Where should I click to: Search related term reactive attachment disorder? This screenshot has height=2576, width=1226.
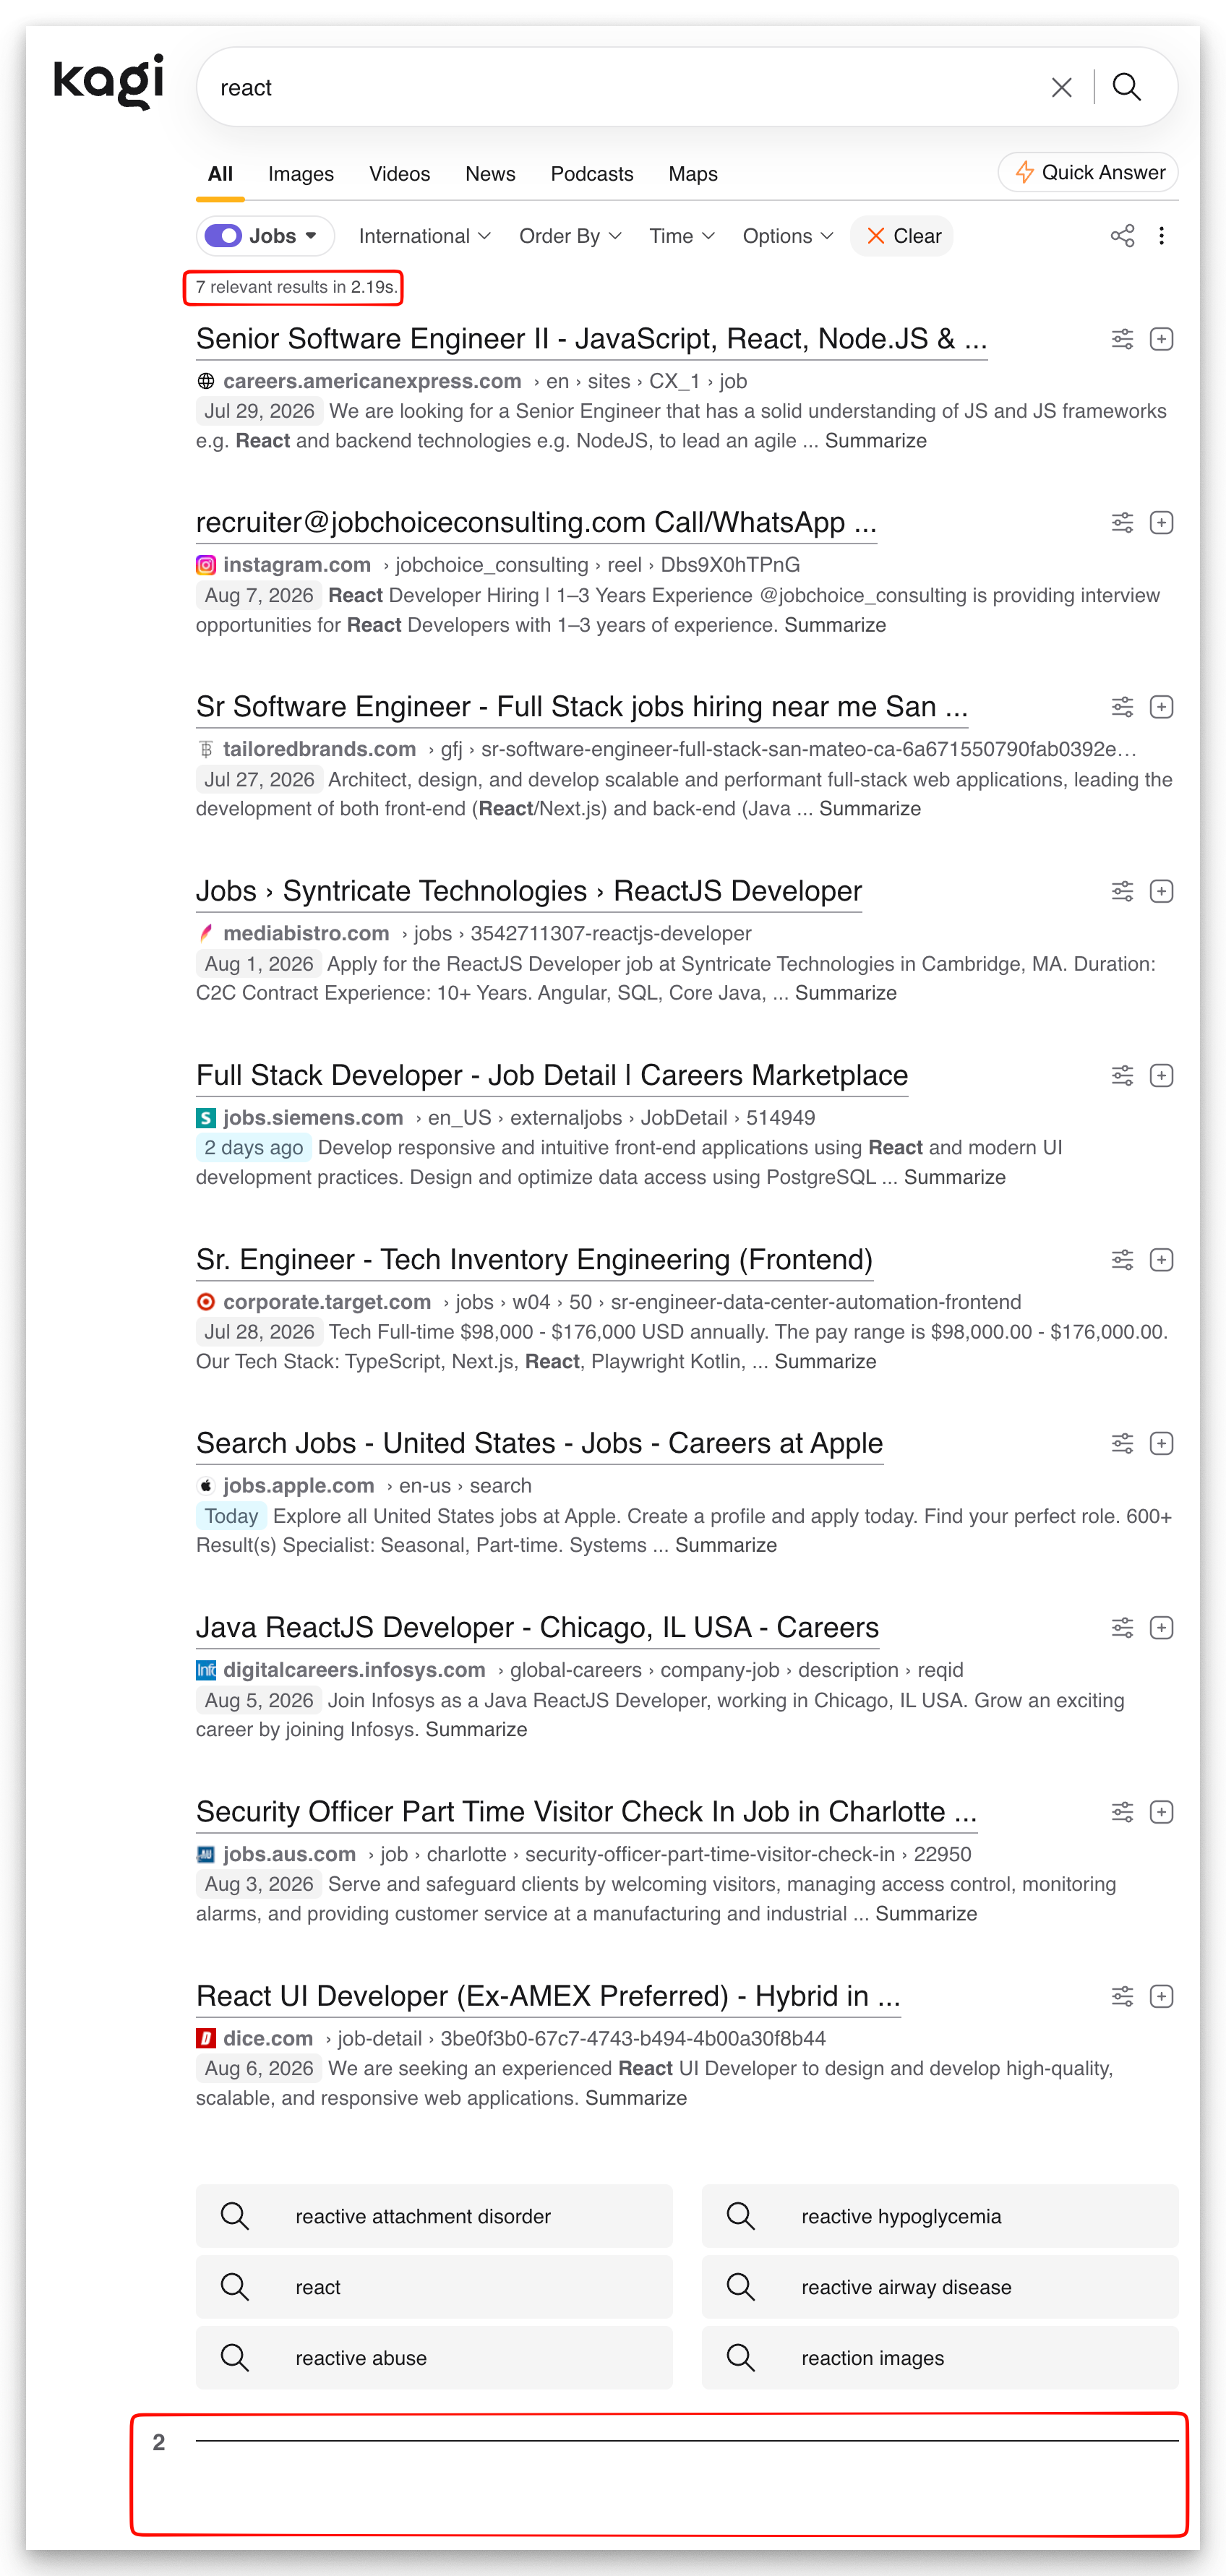434,2216
